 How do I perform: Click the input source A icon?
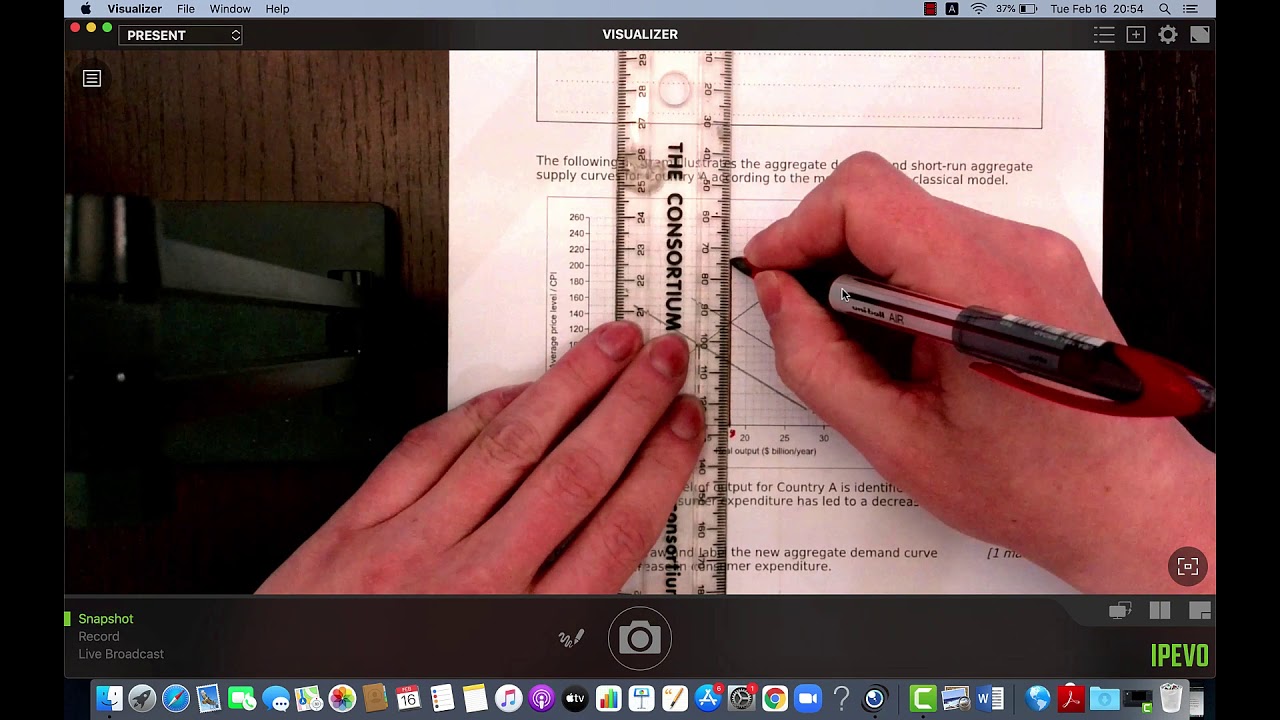coord(952,9)
